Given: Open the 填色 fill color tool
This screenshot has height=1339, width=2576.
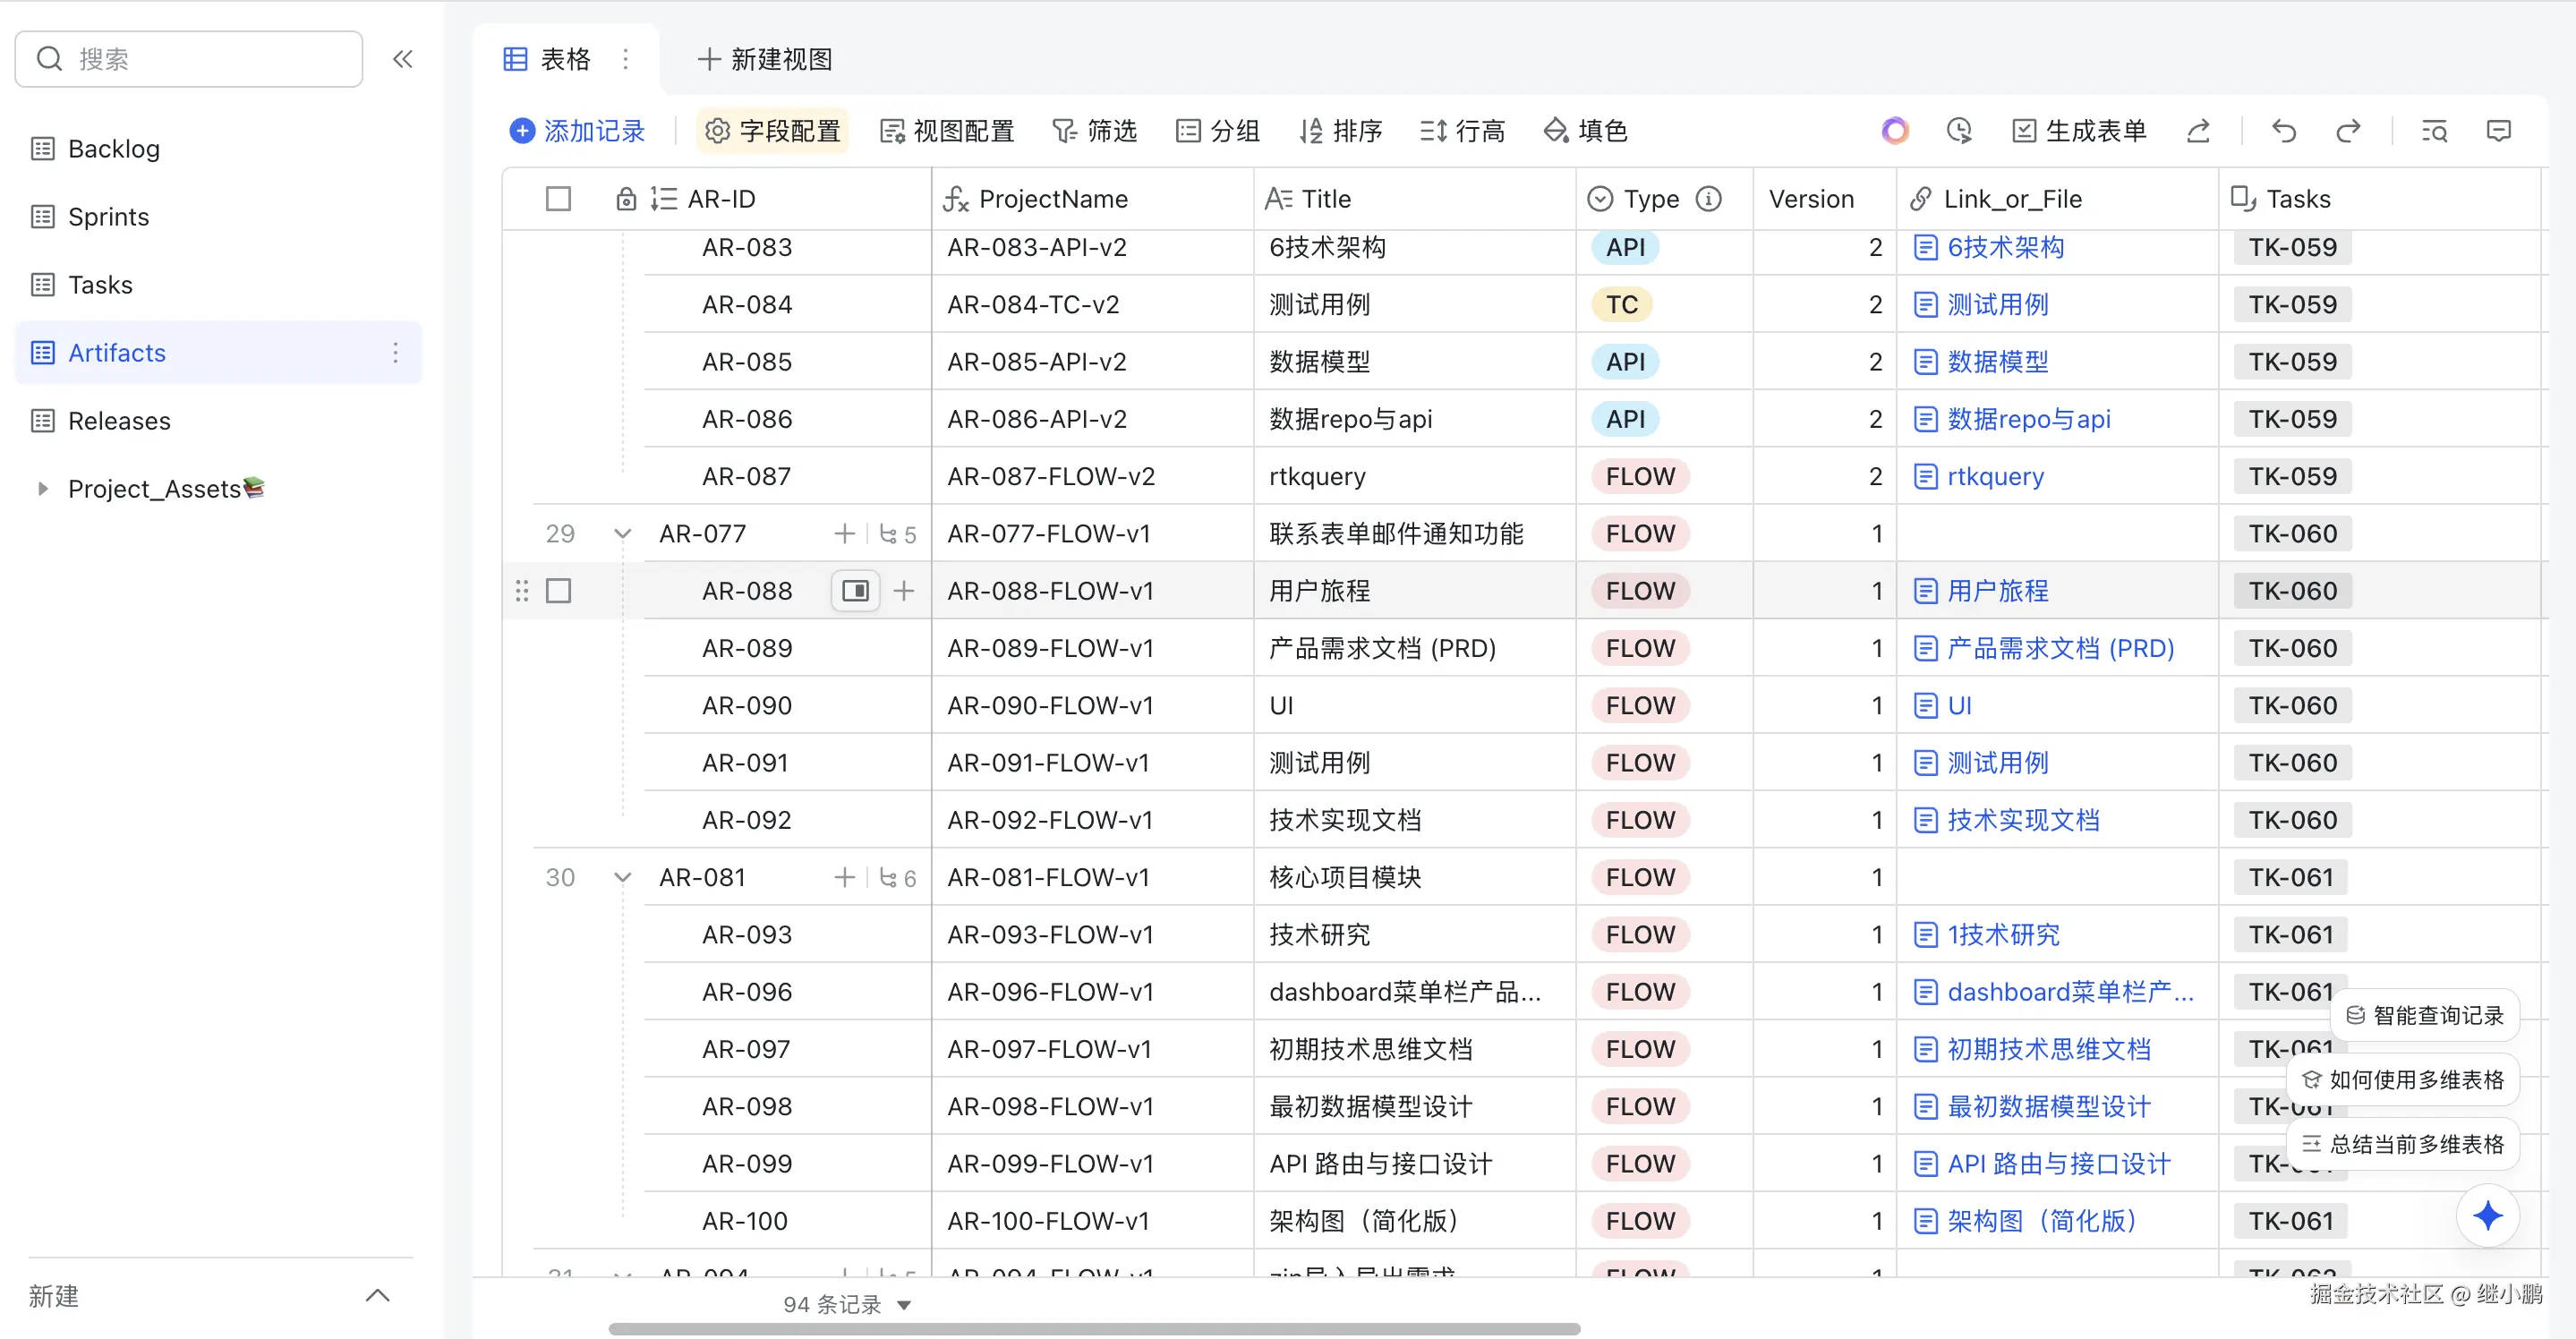Looking at the screenshot, I should click(1585, 130).
